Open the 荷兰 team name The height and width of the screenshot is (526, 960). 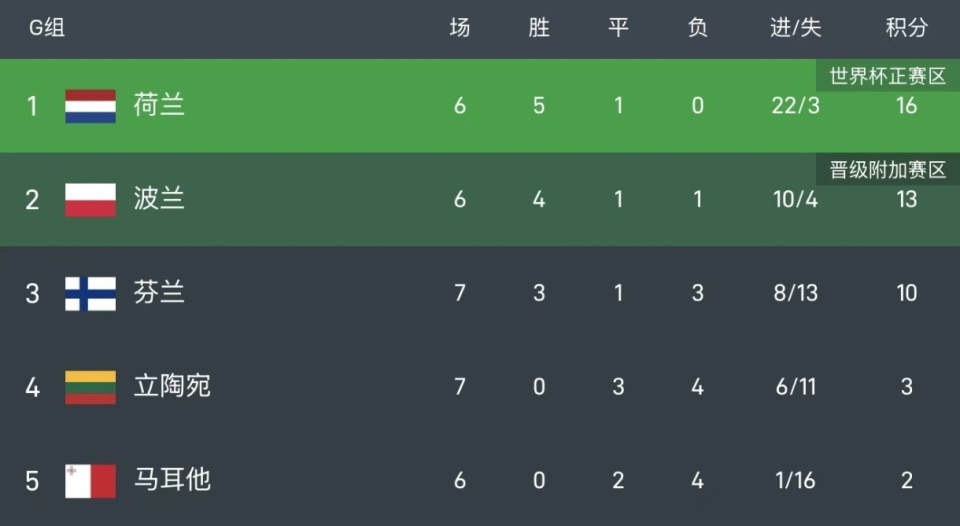[160, 106]
